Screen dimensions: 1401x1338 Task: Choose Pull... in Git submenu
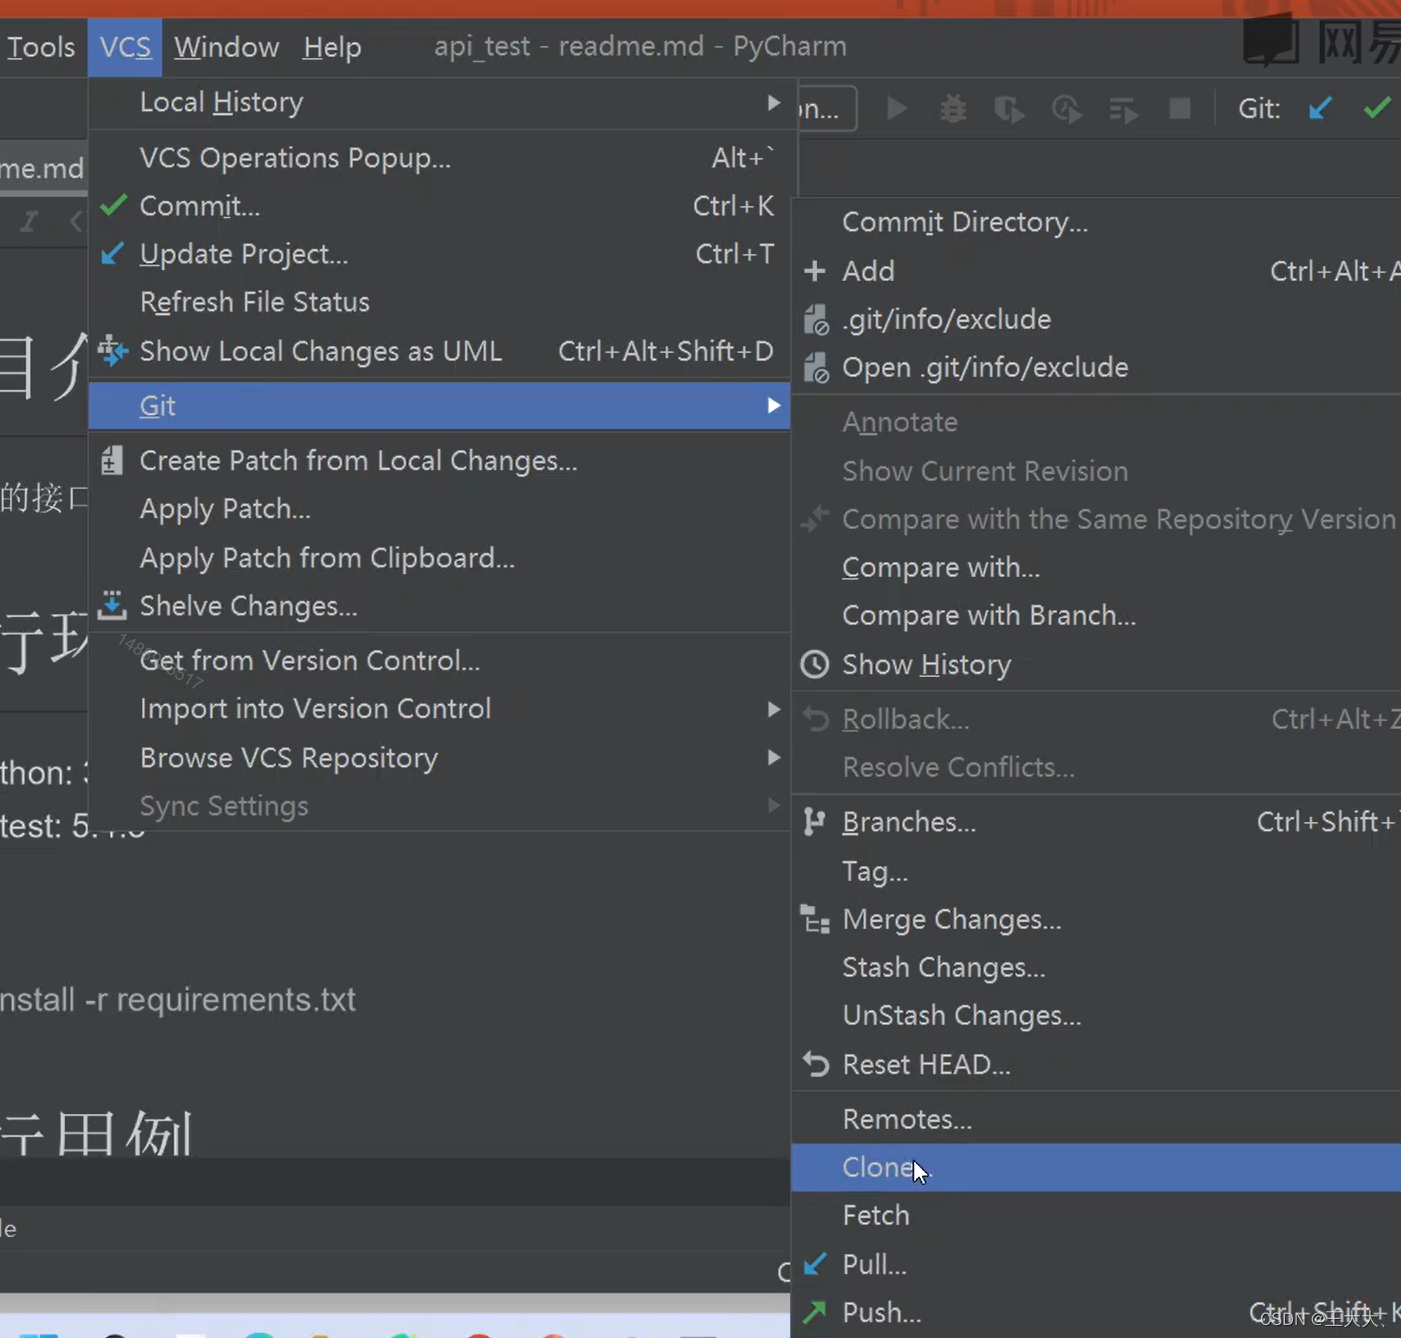1096,1264
